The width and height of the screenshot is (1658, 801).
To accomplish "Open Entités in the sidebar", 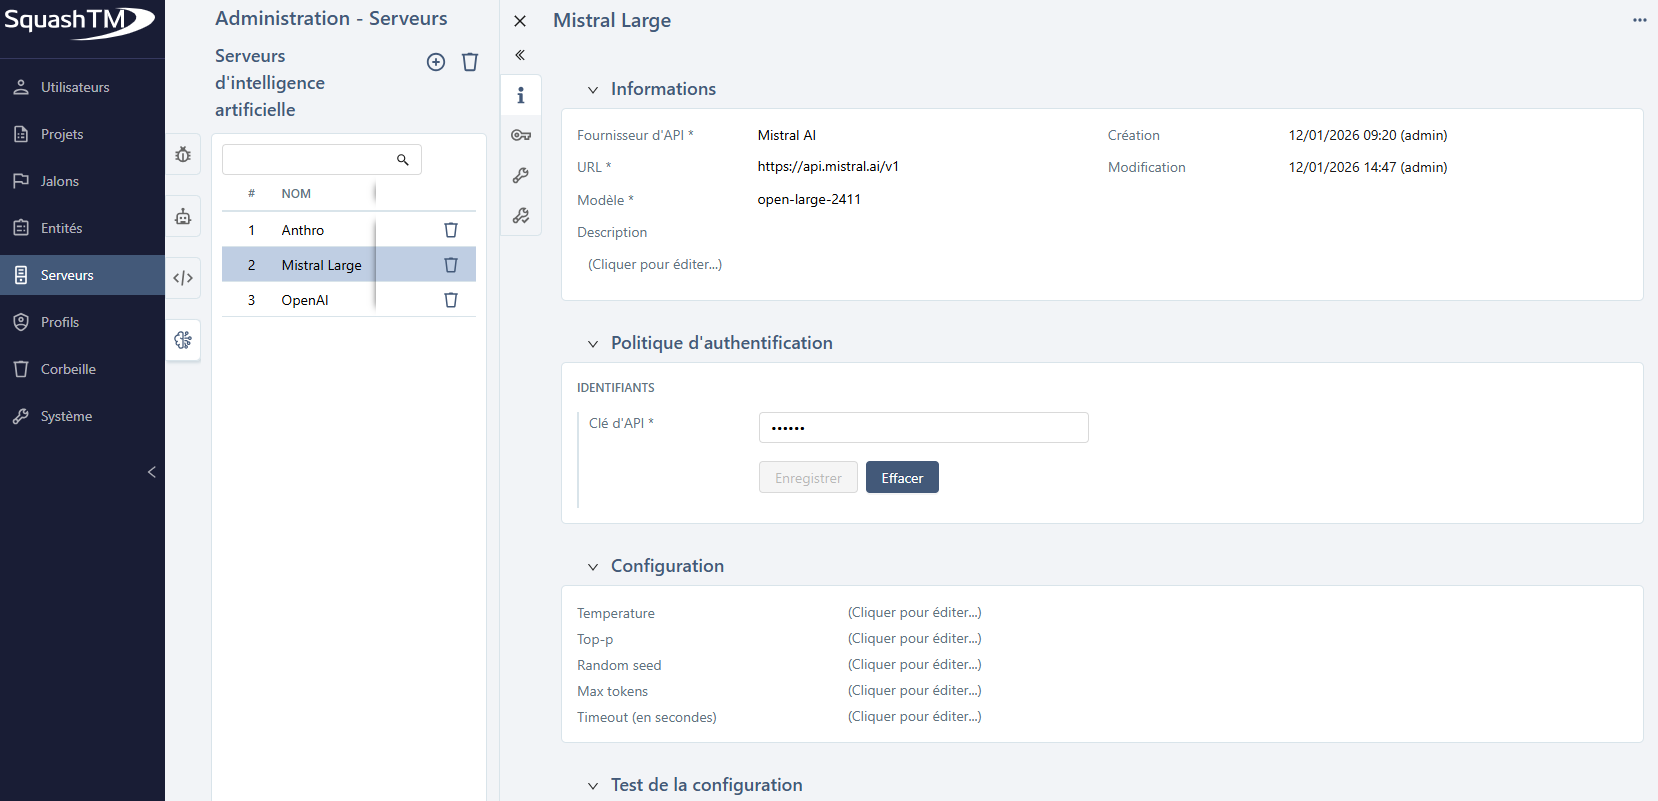I will pos(82,228).
